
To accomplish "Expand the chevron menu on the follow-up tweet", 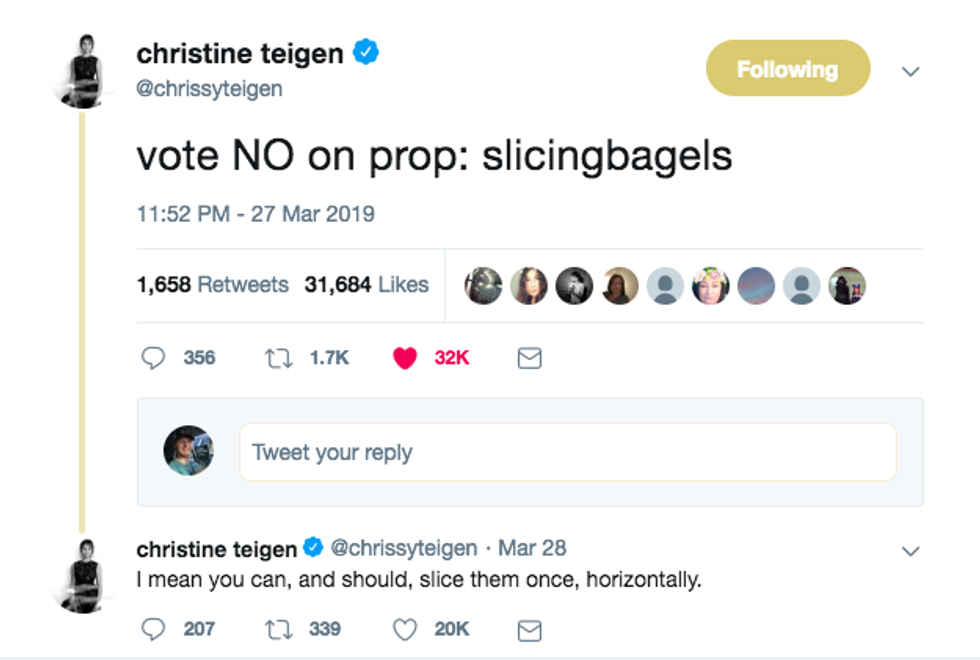I will [910, 551].
